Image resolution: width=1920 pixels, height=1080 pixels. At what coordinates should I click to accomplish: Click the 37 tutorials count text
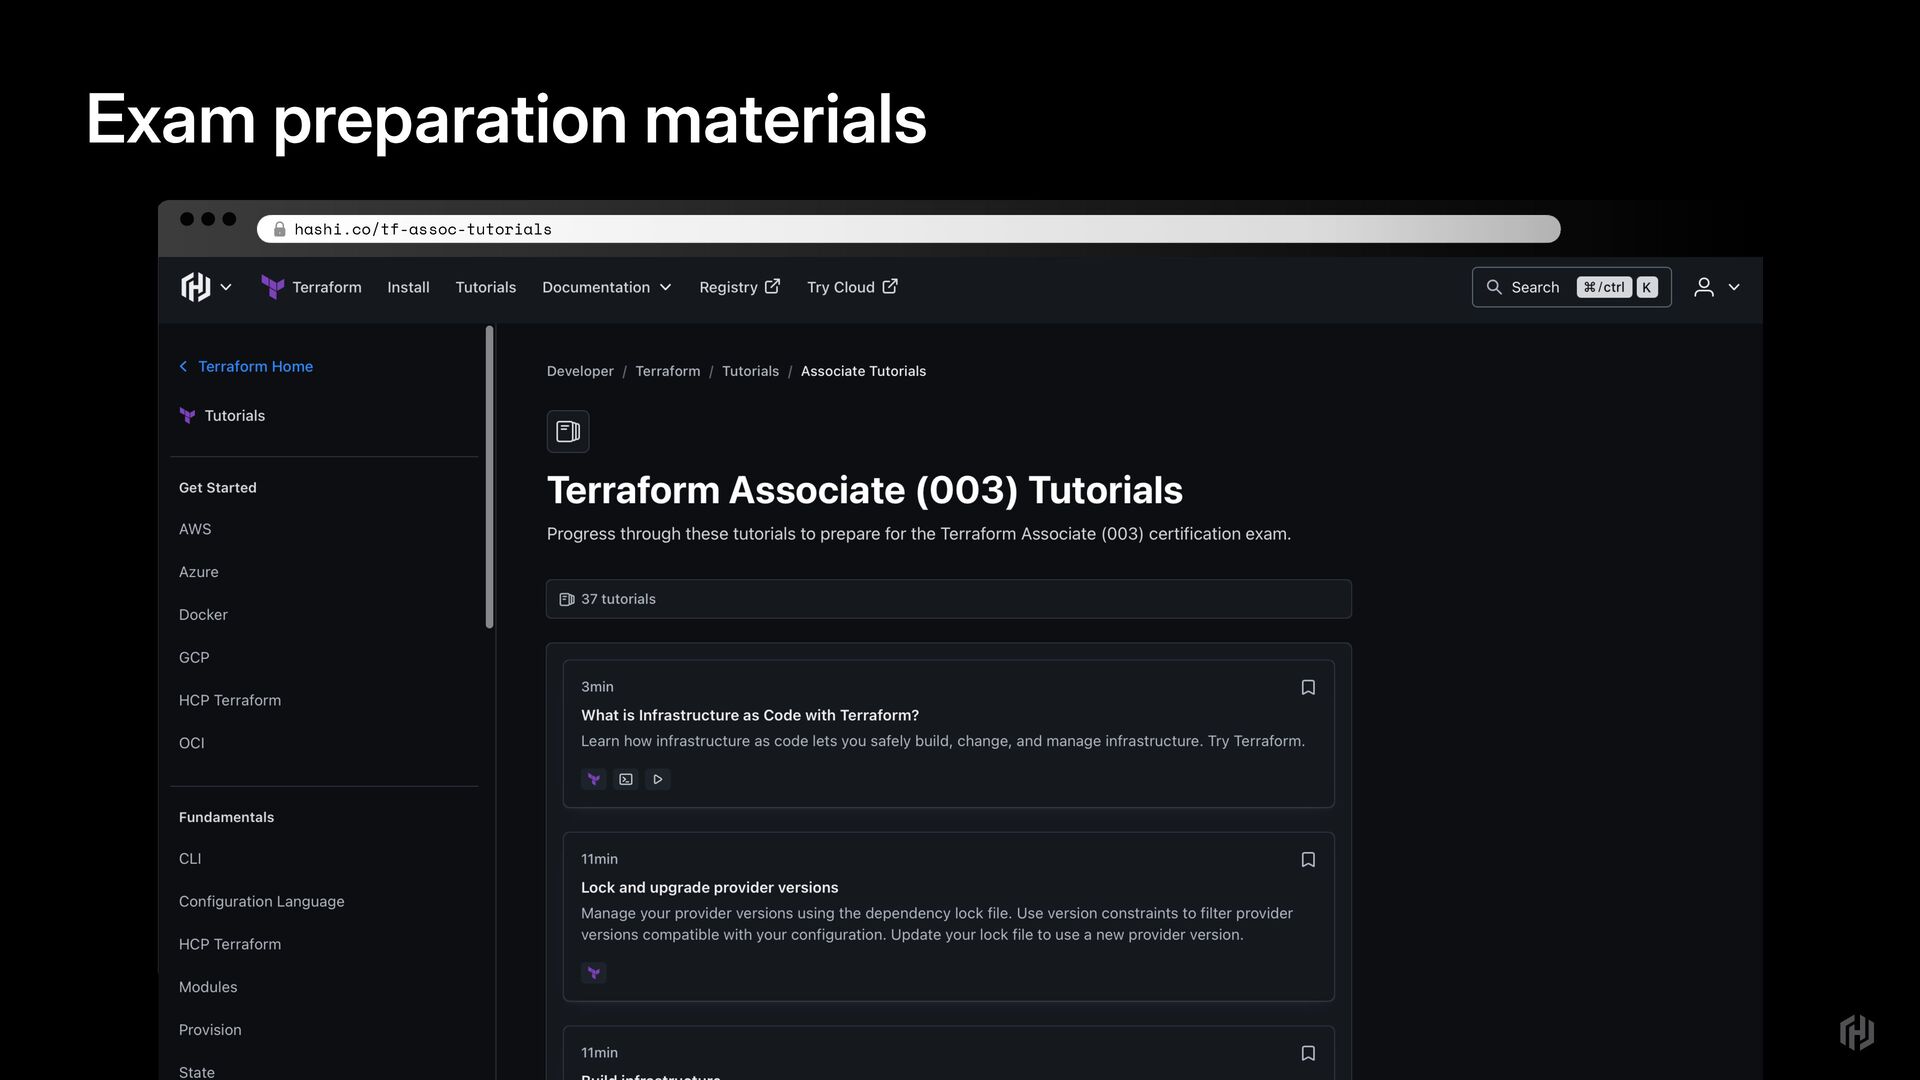(x=618, y=599)
